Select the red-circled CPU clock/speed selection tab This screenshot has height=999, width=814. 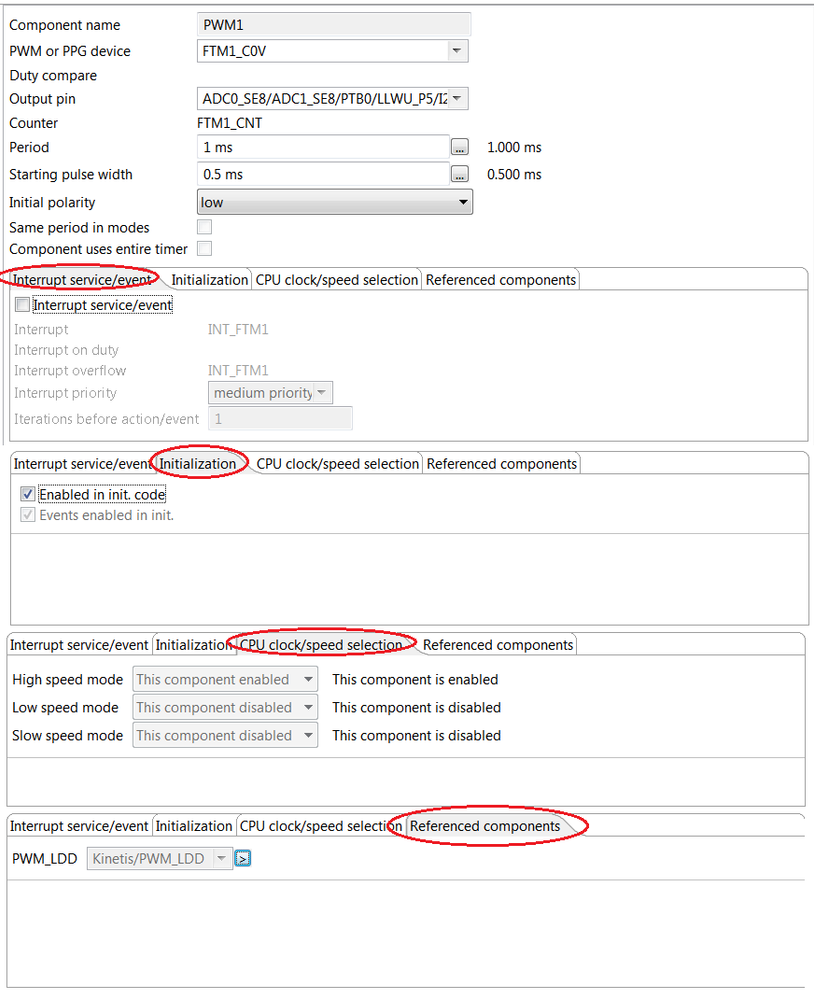321,645
